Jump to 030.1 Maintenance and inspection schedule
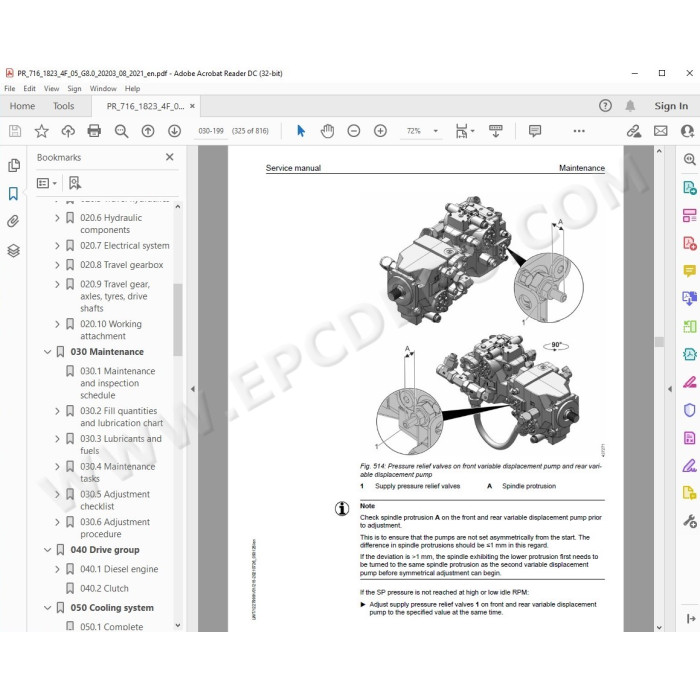The image size is (700, 700). point(117,383)
